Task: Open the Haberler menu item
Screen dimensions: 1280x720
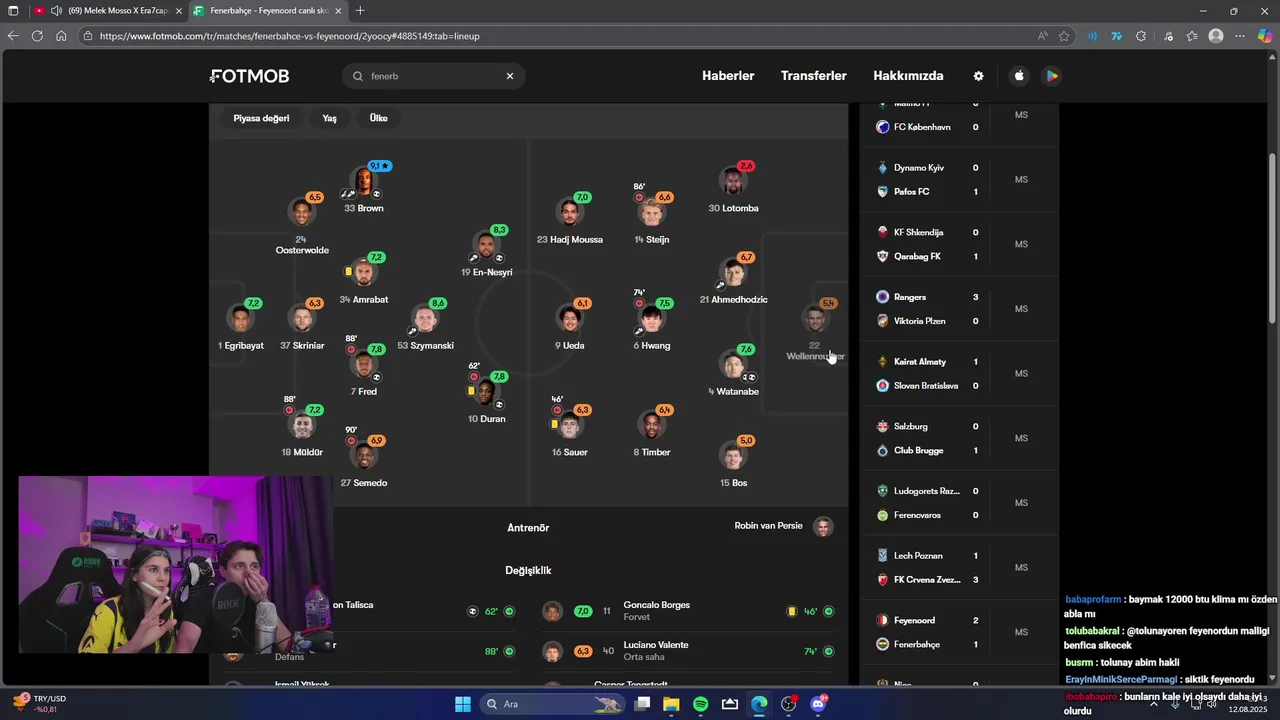Action: coord(728,76)
